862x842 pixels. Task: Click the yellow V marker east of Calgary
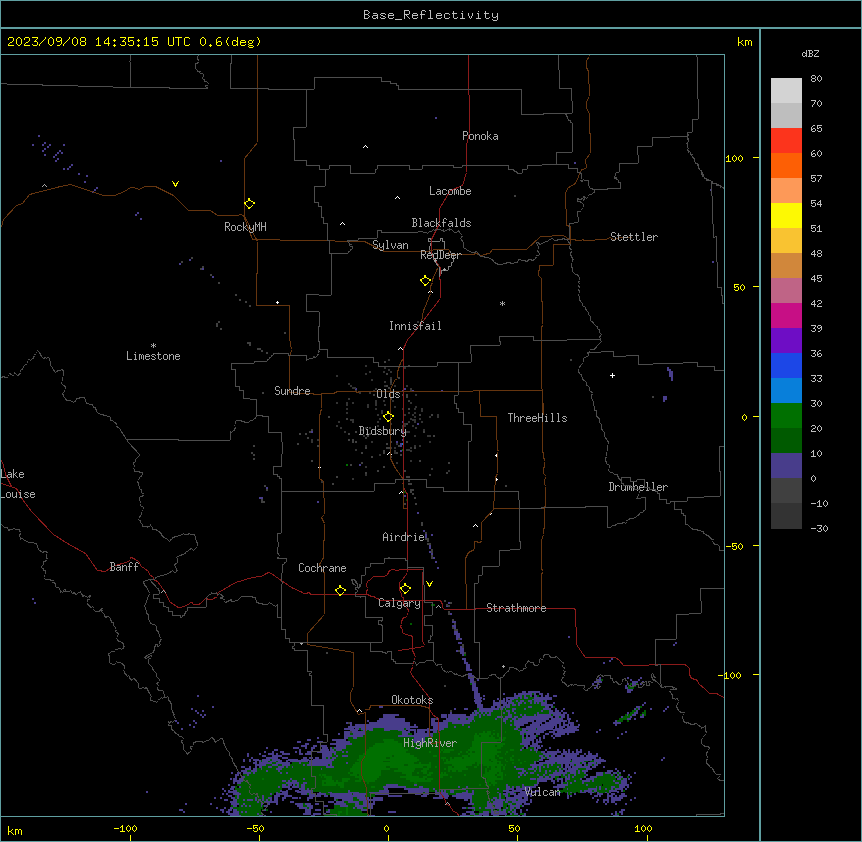pos(429,584)
